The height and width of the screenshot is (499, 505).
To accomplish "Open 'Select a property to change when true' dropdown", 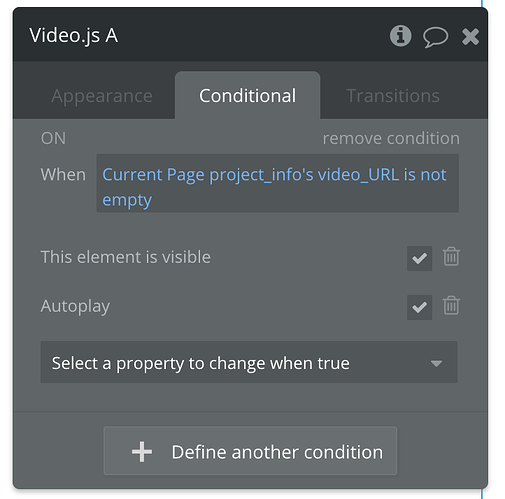I will tap(249, 362).
